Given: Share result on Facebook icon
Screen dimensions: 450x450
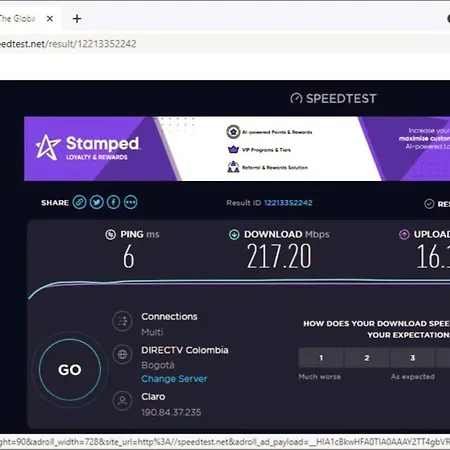Looking at the screenshot, I should tap(113, 202).
